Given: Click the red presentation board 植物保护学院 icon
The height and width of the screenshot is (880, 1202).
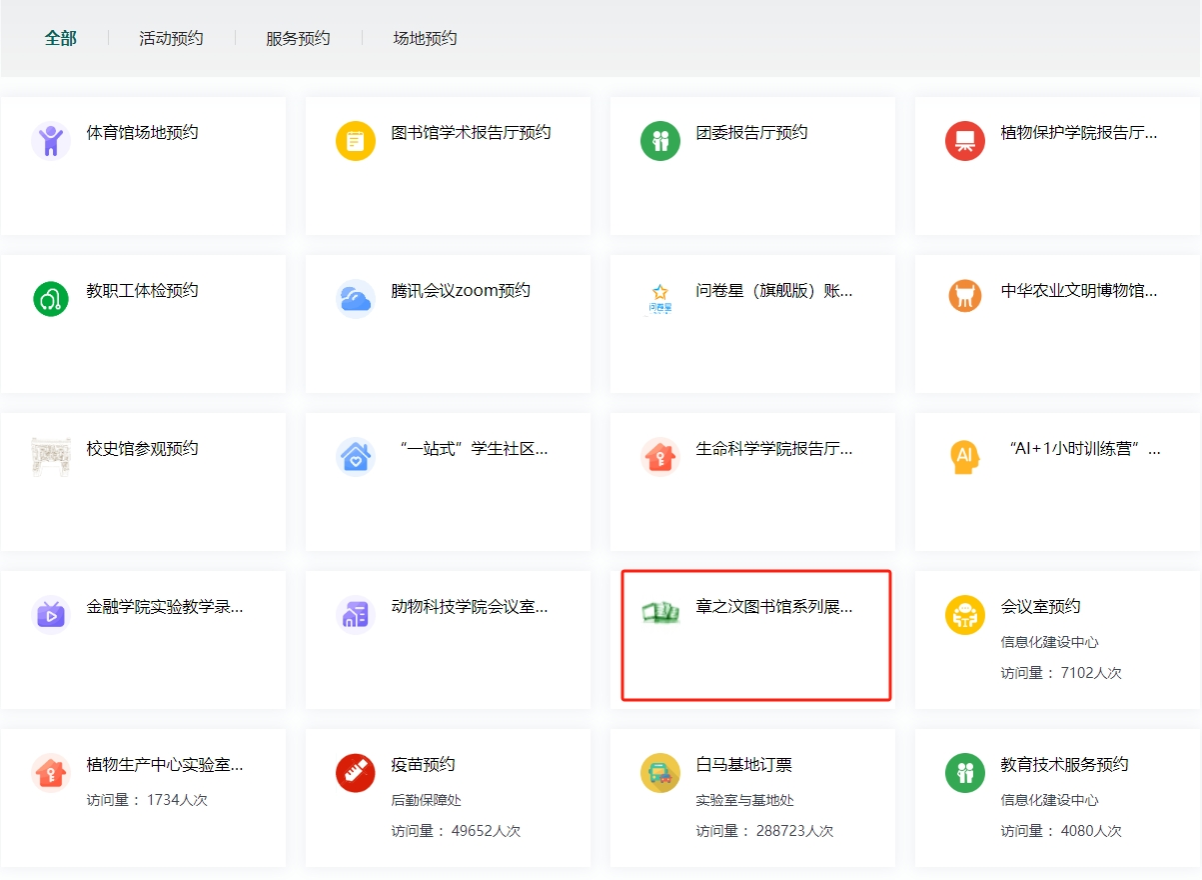Looking at the screenshot, I should (x=965, y=140).
